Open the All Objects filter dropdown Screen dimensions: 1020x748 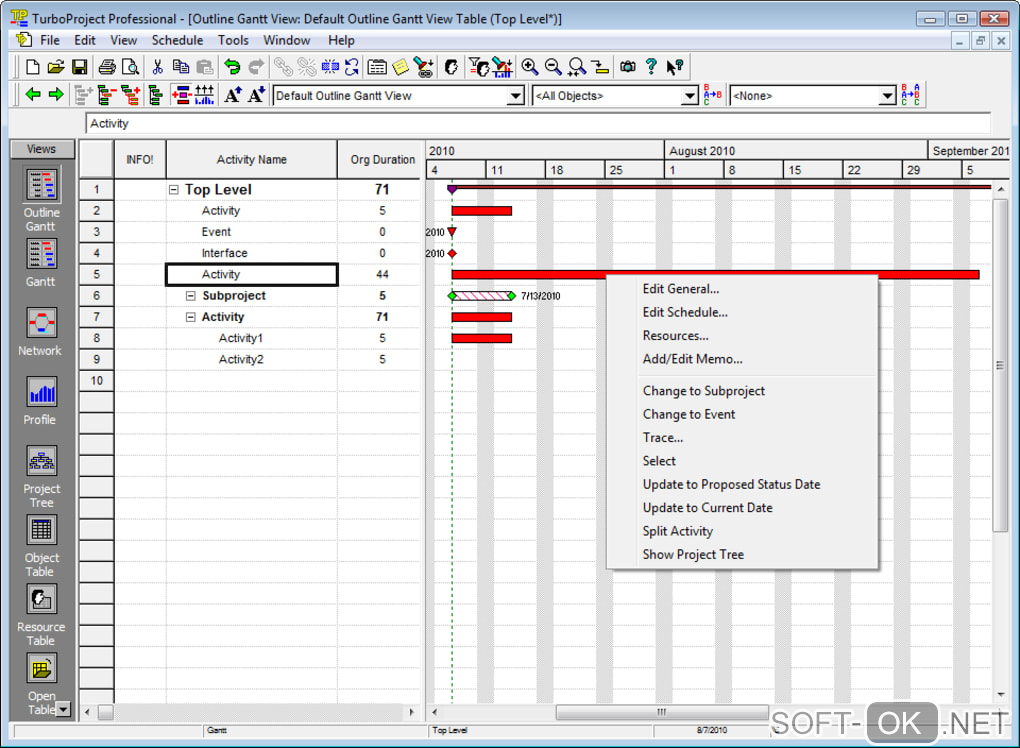[690, 96]
